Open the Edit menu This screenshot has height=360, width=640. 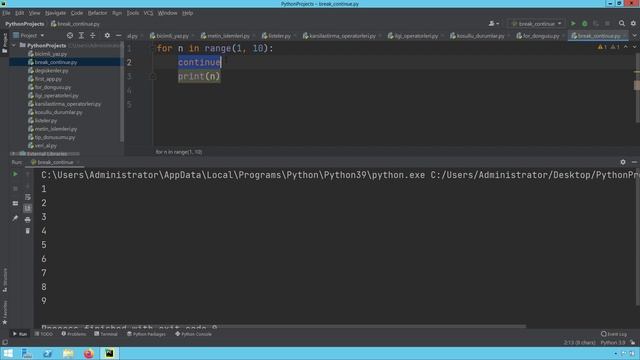pyautogui.click(x=19, y=13)
